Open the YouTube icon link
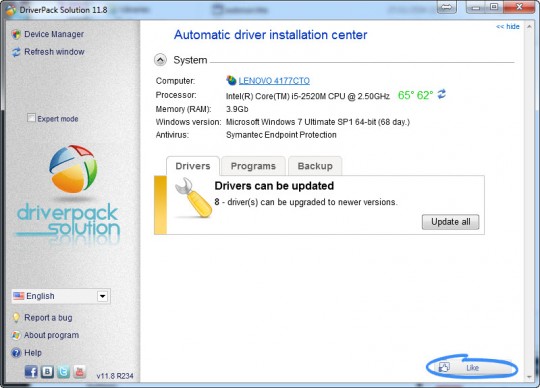This screenshot has width=540, height=388. pyautogui.click(x=80, y=371)
